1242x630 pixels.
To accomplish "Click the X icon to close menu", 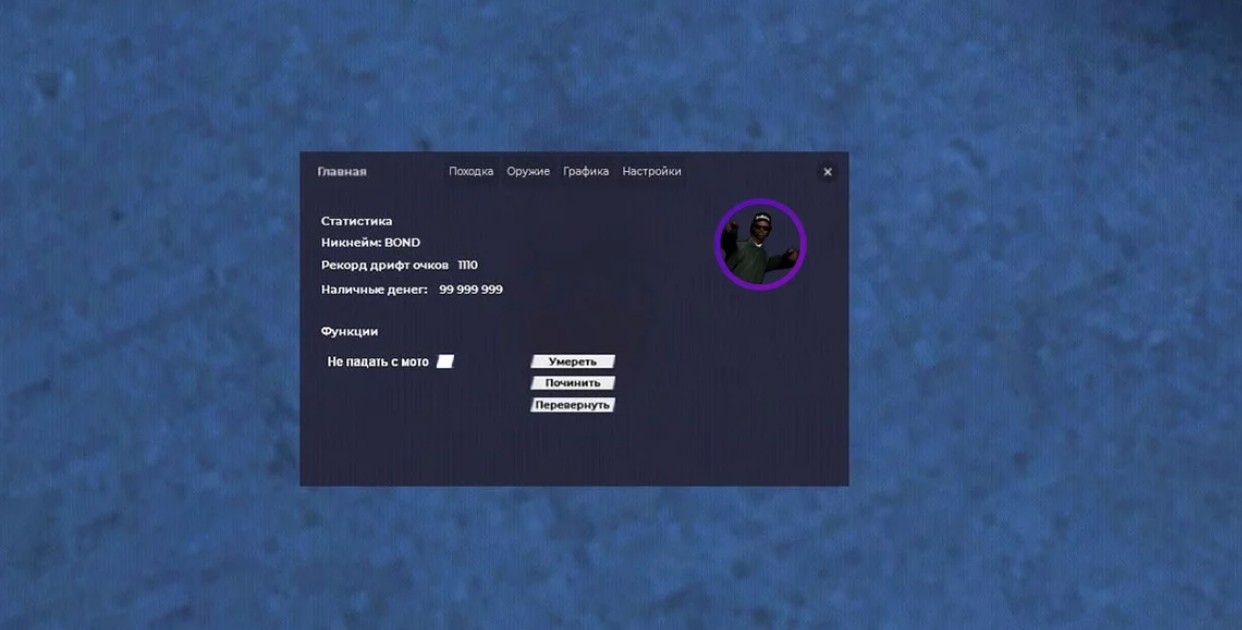I will pos(827,171).
